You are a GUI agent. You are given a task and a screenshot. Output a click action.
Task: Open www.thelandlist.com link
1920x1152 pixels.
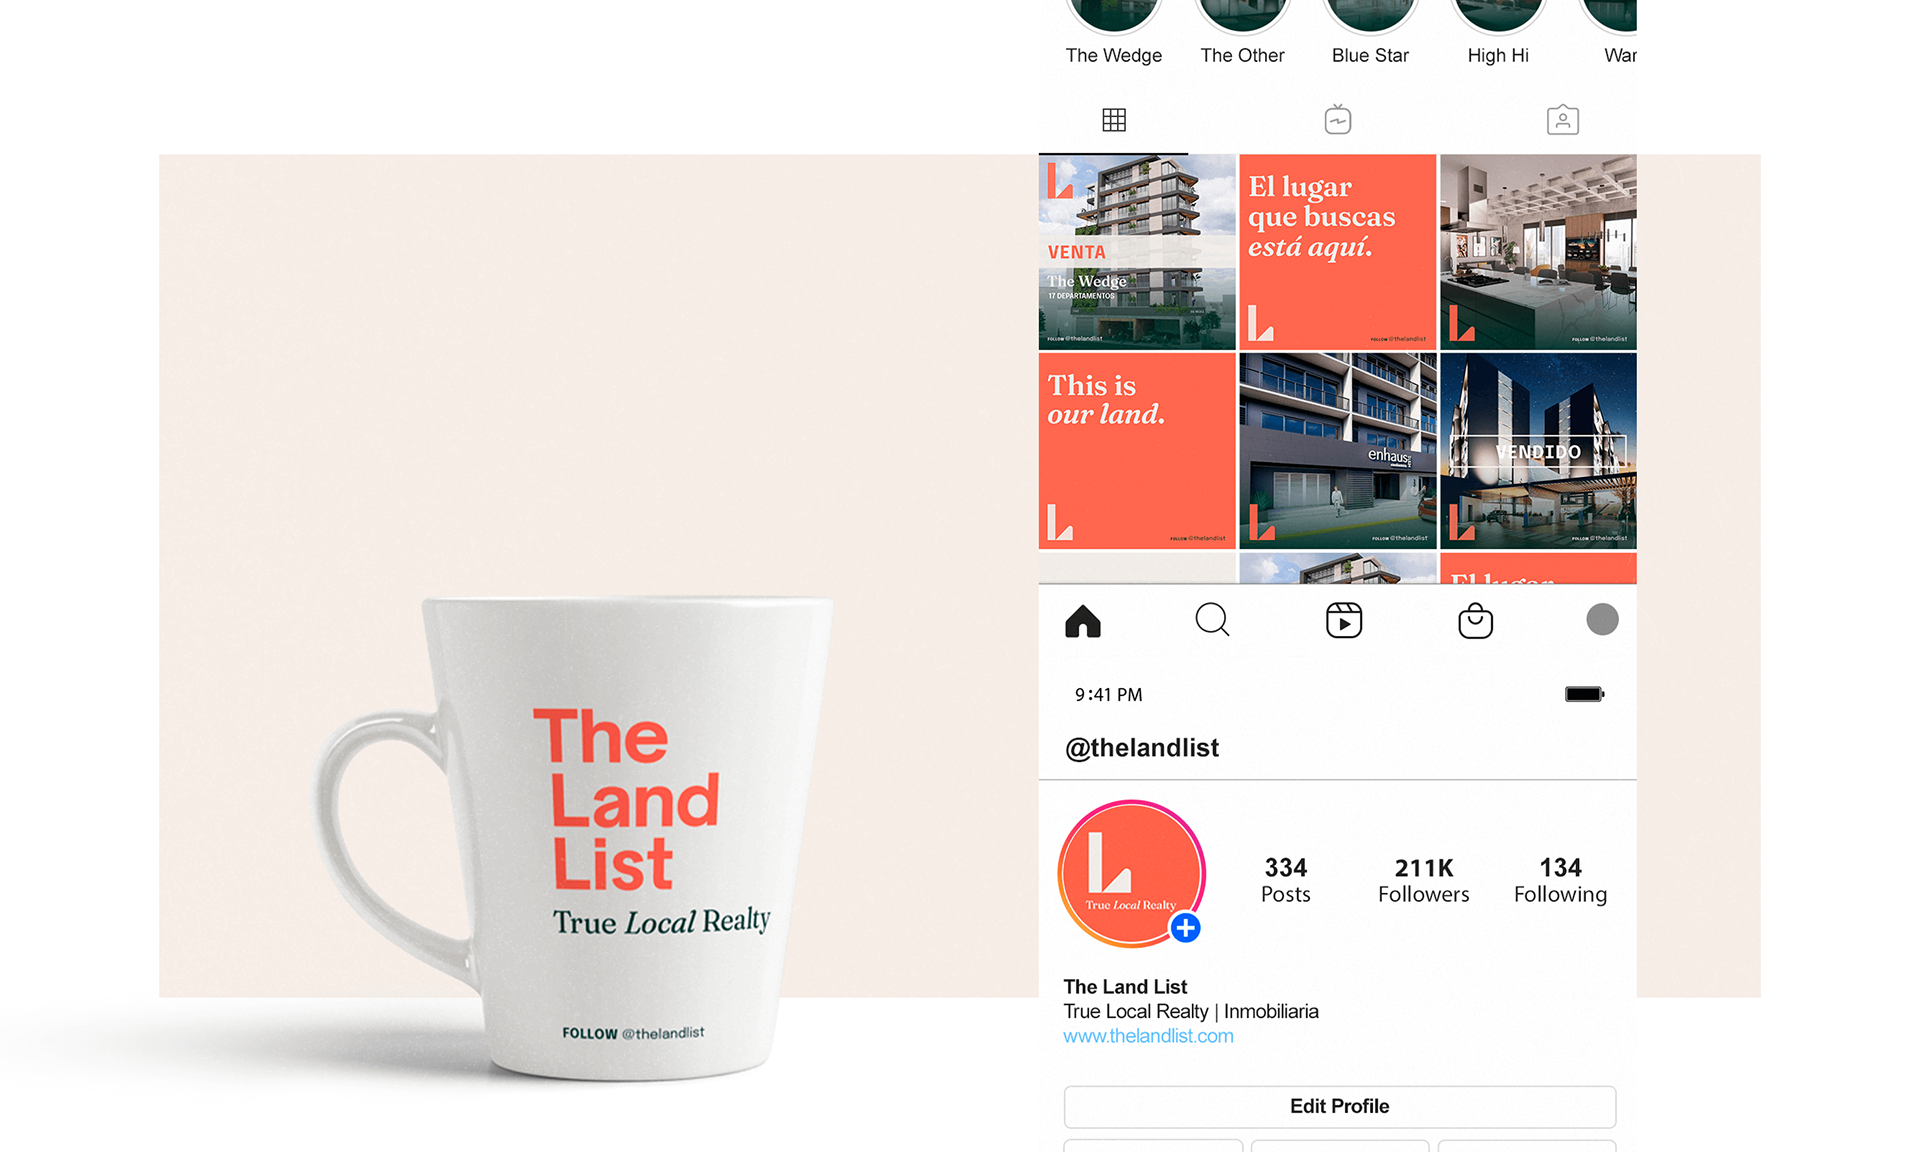pyautogui.click(x=1148, y=1036)
